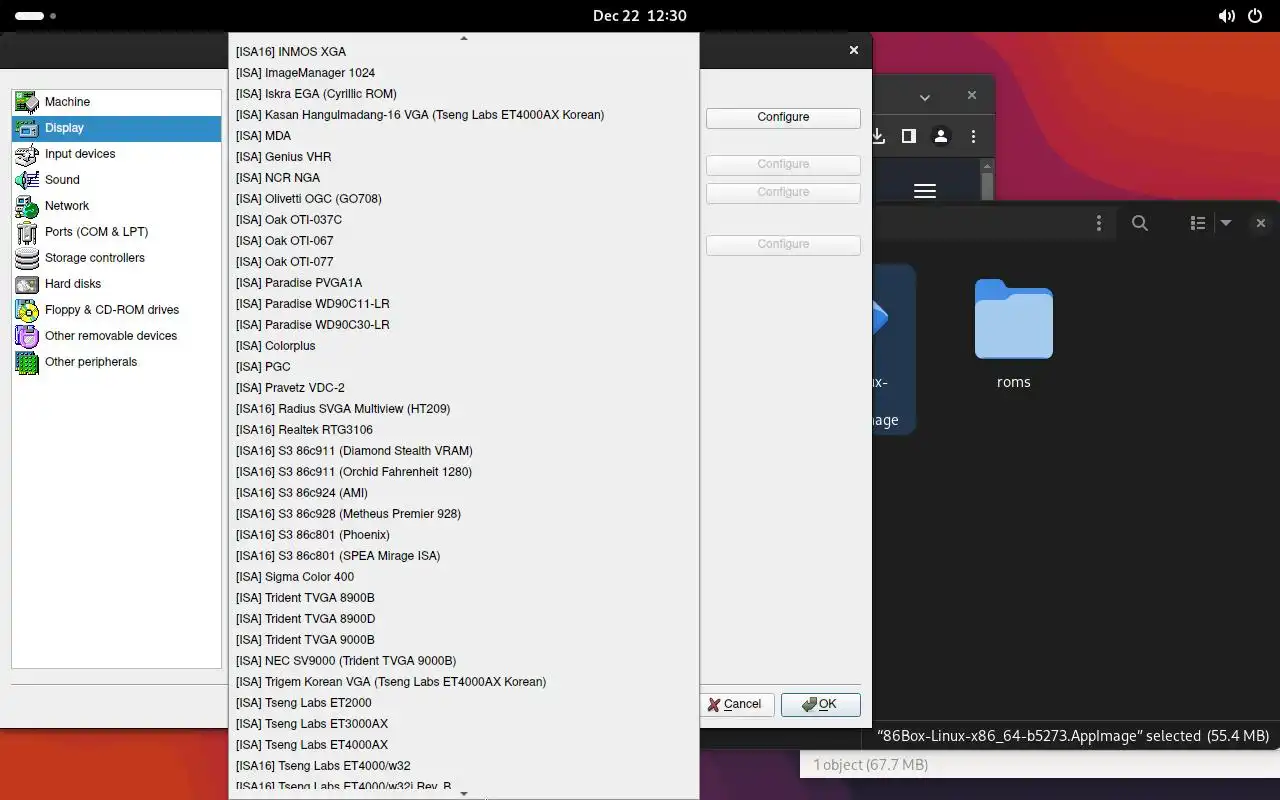Choose [ISA] PGC
1280x800 pixels.
(x=463, y=367)
